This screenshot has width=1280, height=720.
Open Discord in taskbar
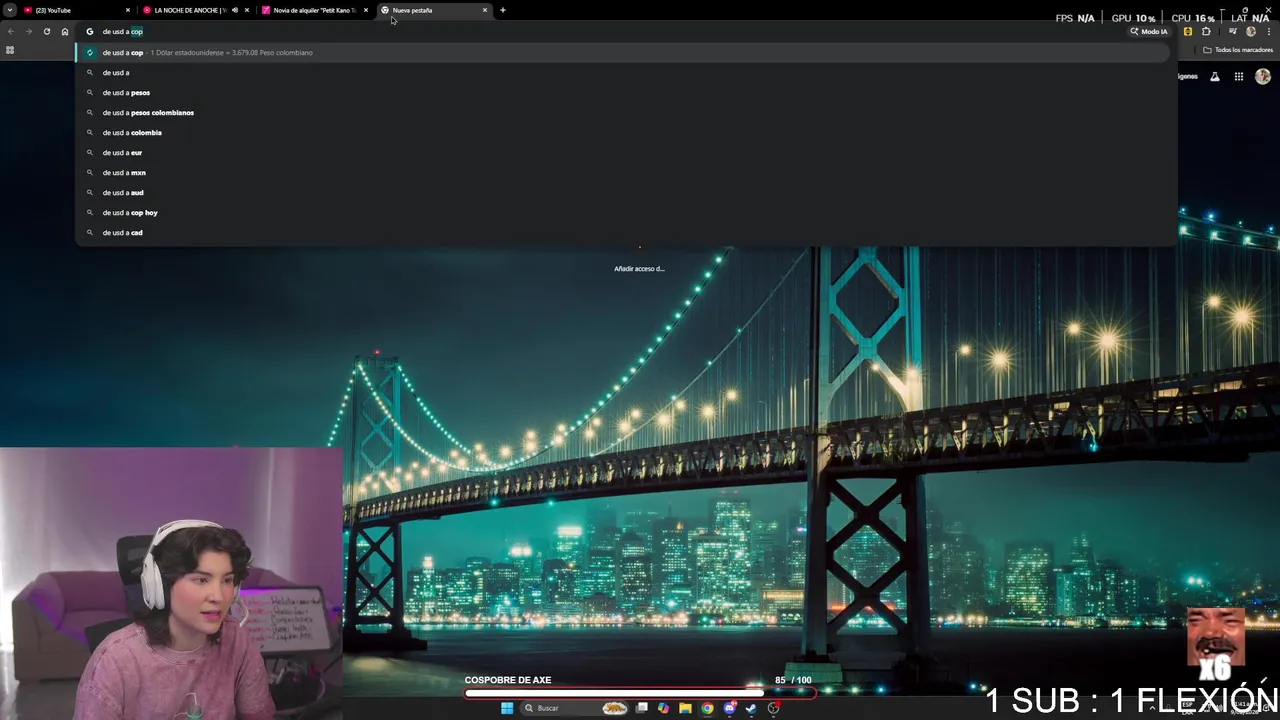pyautogui.click(x=729, y=708)
